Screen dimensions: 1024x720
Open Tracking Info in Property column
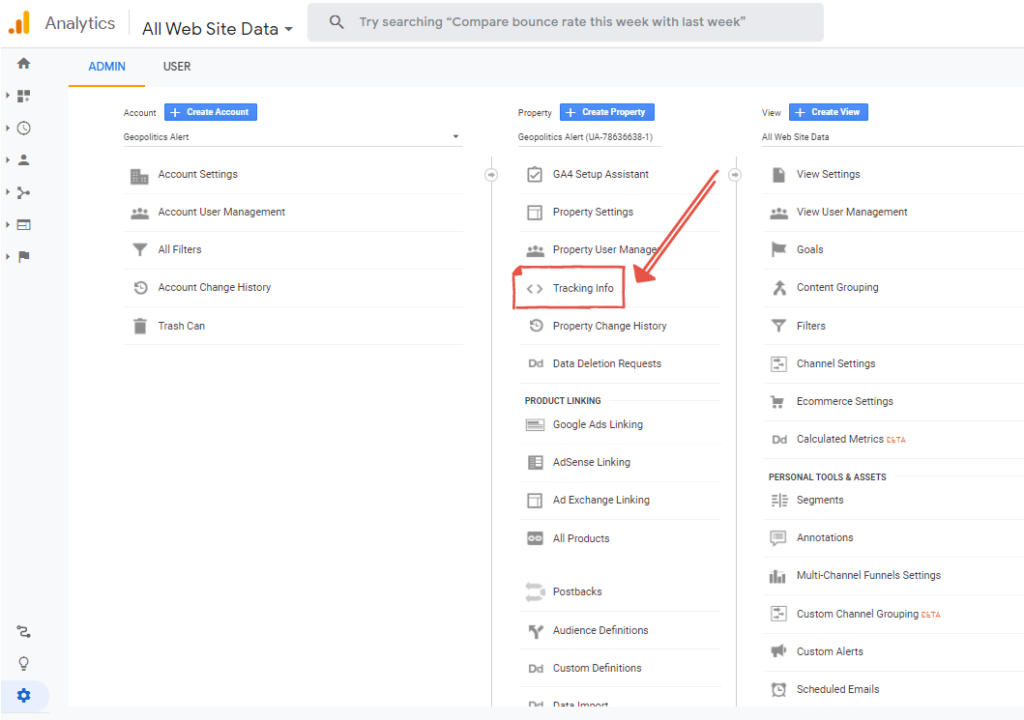pyautogui.click(x=583, y=288)
